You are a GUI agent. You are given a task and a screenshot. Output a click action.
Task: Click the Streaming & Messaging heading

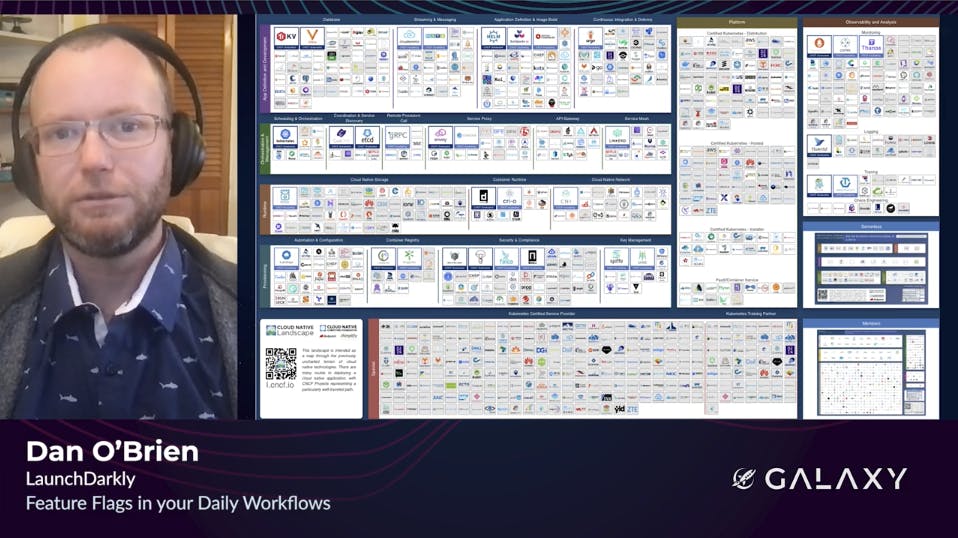tap(434, 20)
